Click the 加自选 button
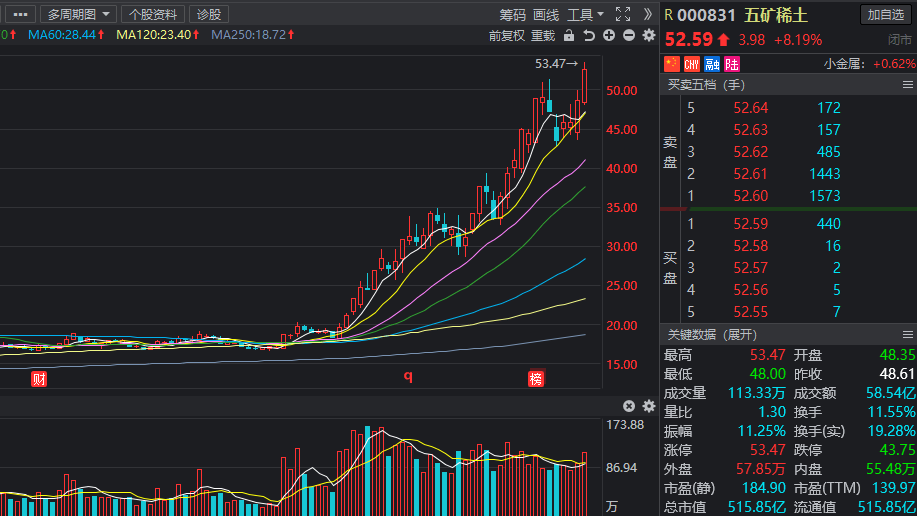This screenshot has width=917, height=516. click(x=886, y=14)
